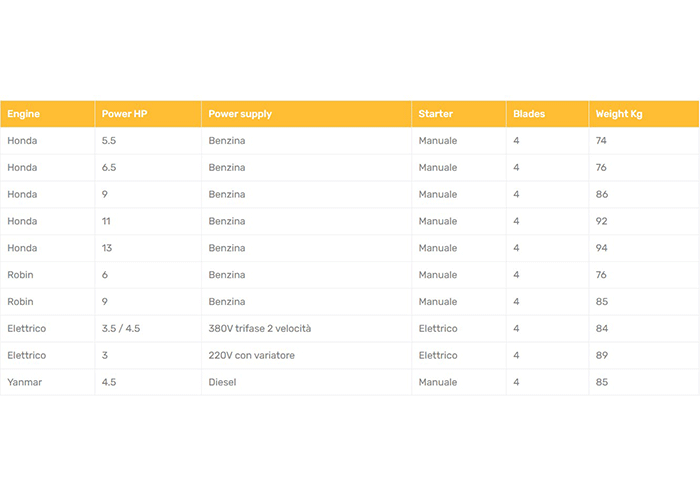Click the weight value 74
The height and width of the screenshot is (490, 700).
click(644, 141)
